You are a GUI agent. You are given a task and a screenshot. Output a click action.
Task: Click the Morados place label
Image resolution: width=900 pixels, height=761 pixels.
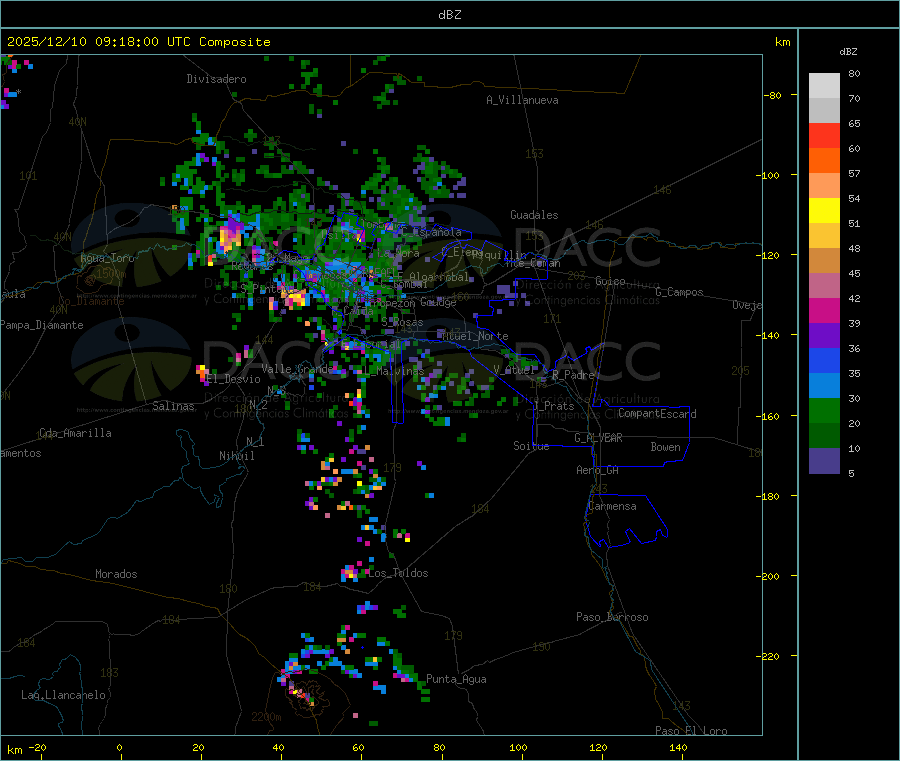click(116, 574)
